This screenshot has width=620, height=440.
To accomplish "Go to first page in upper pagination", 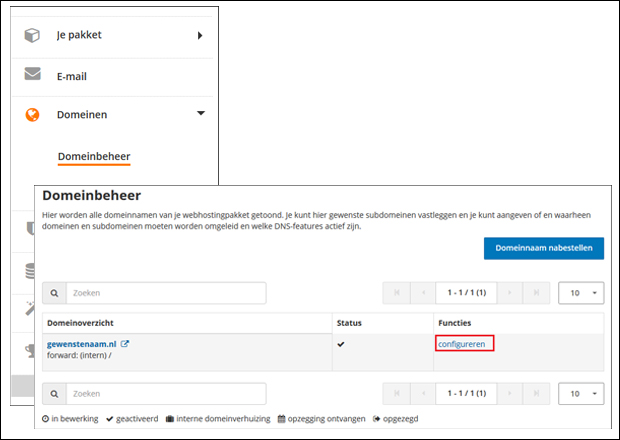I will (397, 293).
